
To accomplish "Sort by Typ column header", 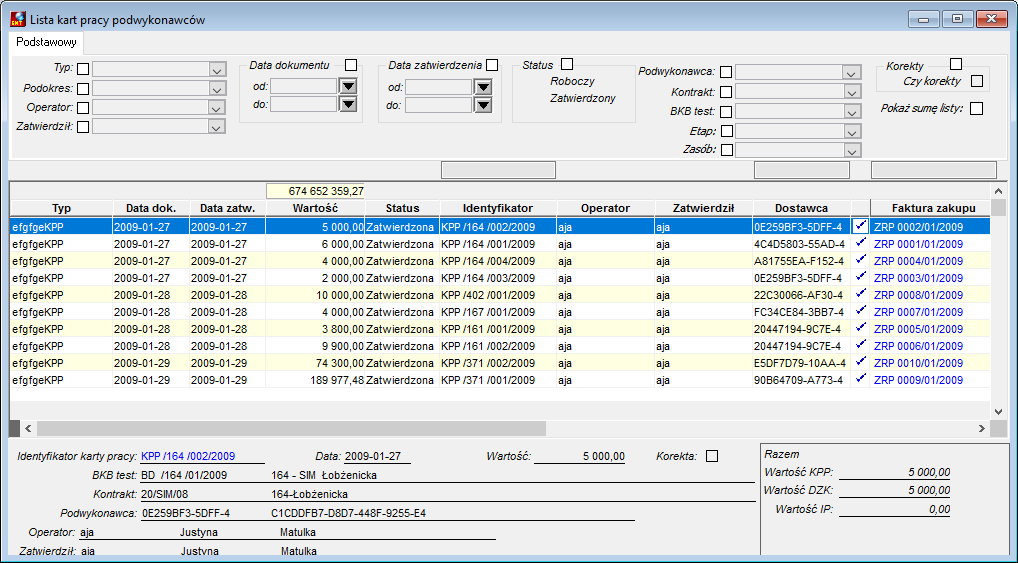I will click(61, 208).
